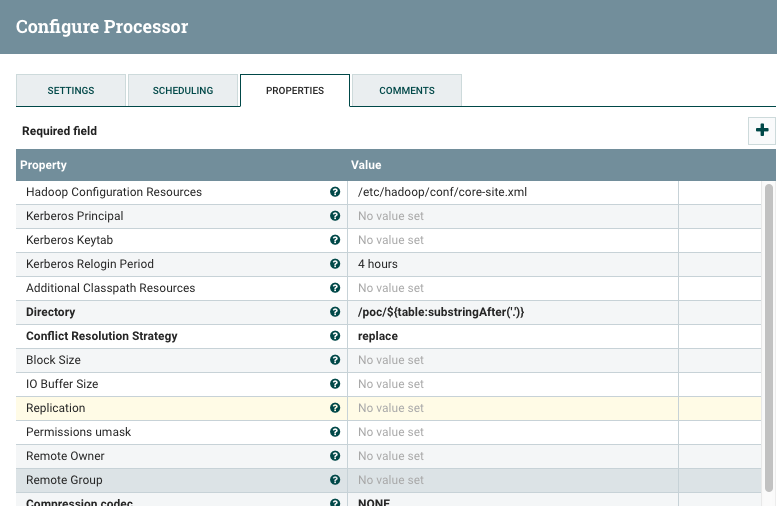
Task: Show help icon for Replication property
Action: coord(335,408)
